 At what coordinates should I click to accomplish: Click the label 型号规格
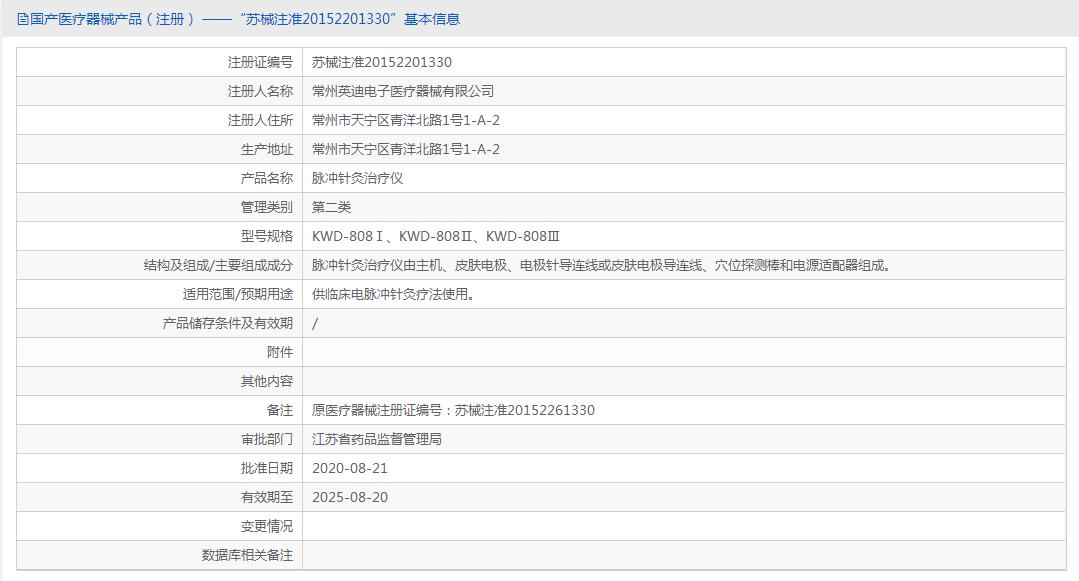(267, 236)
